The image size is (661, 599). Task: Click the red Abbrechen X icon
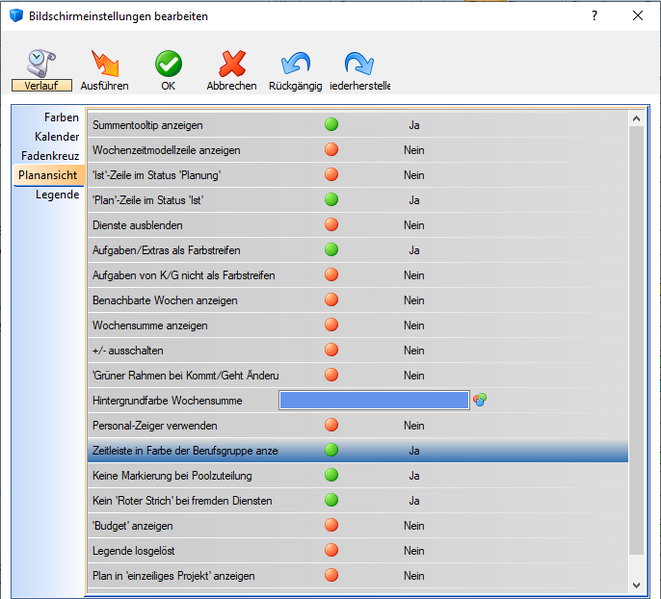(232, 64)
